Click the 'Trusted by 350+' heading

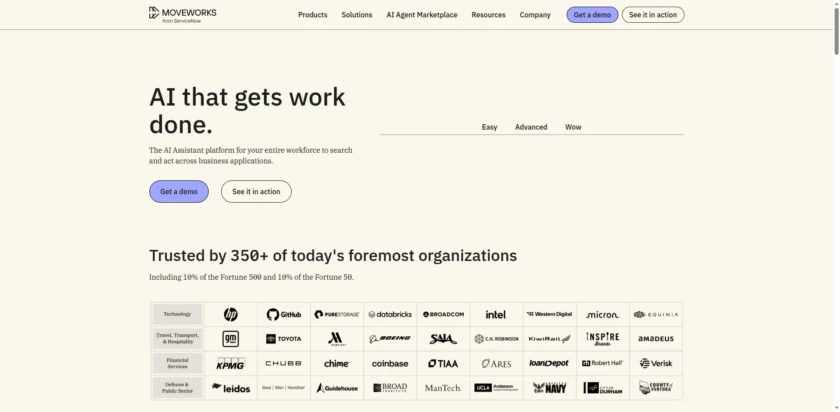point(333,256)
